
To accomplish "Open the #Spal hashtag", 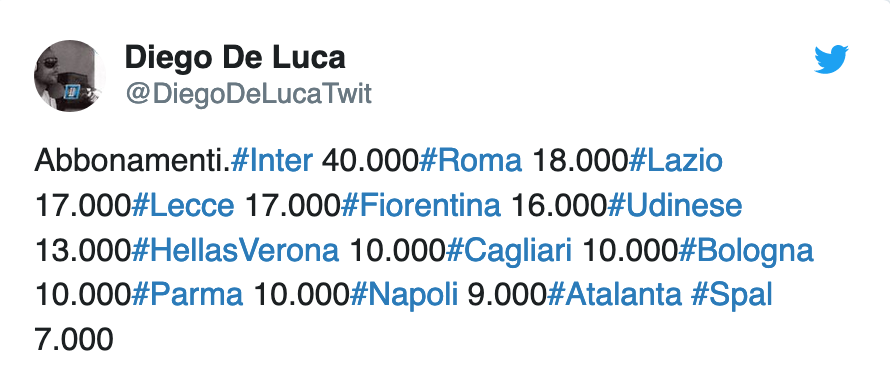I will (x=732, y=295).
